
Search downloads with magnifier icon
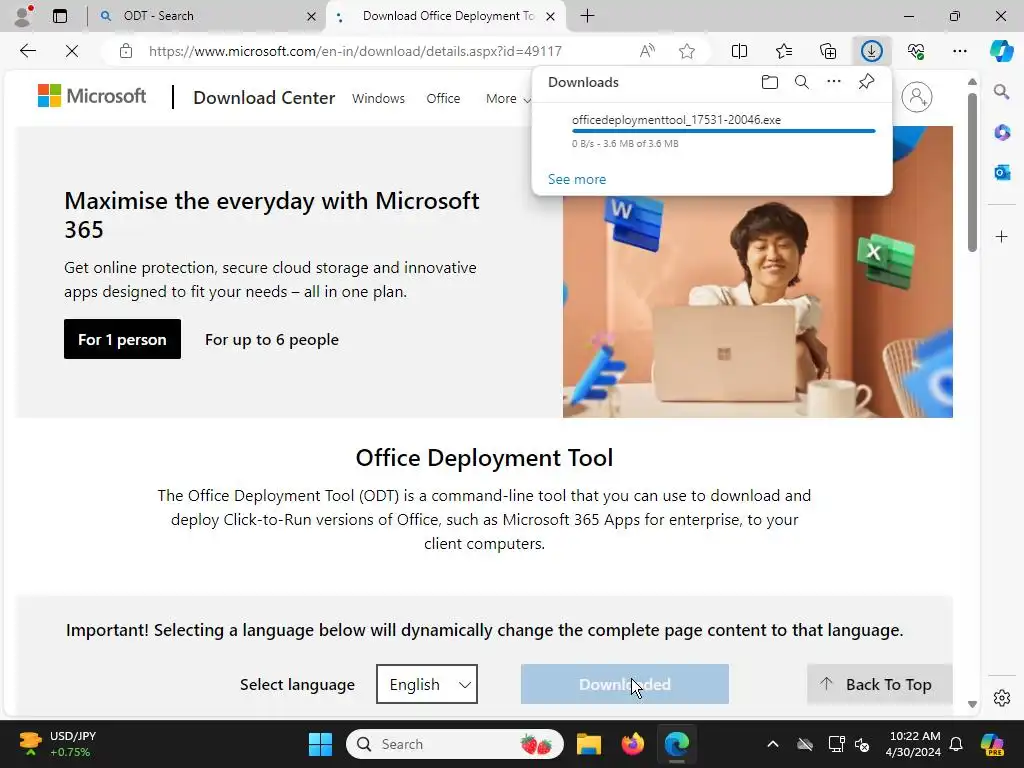pos(801,82)
